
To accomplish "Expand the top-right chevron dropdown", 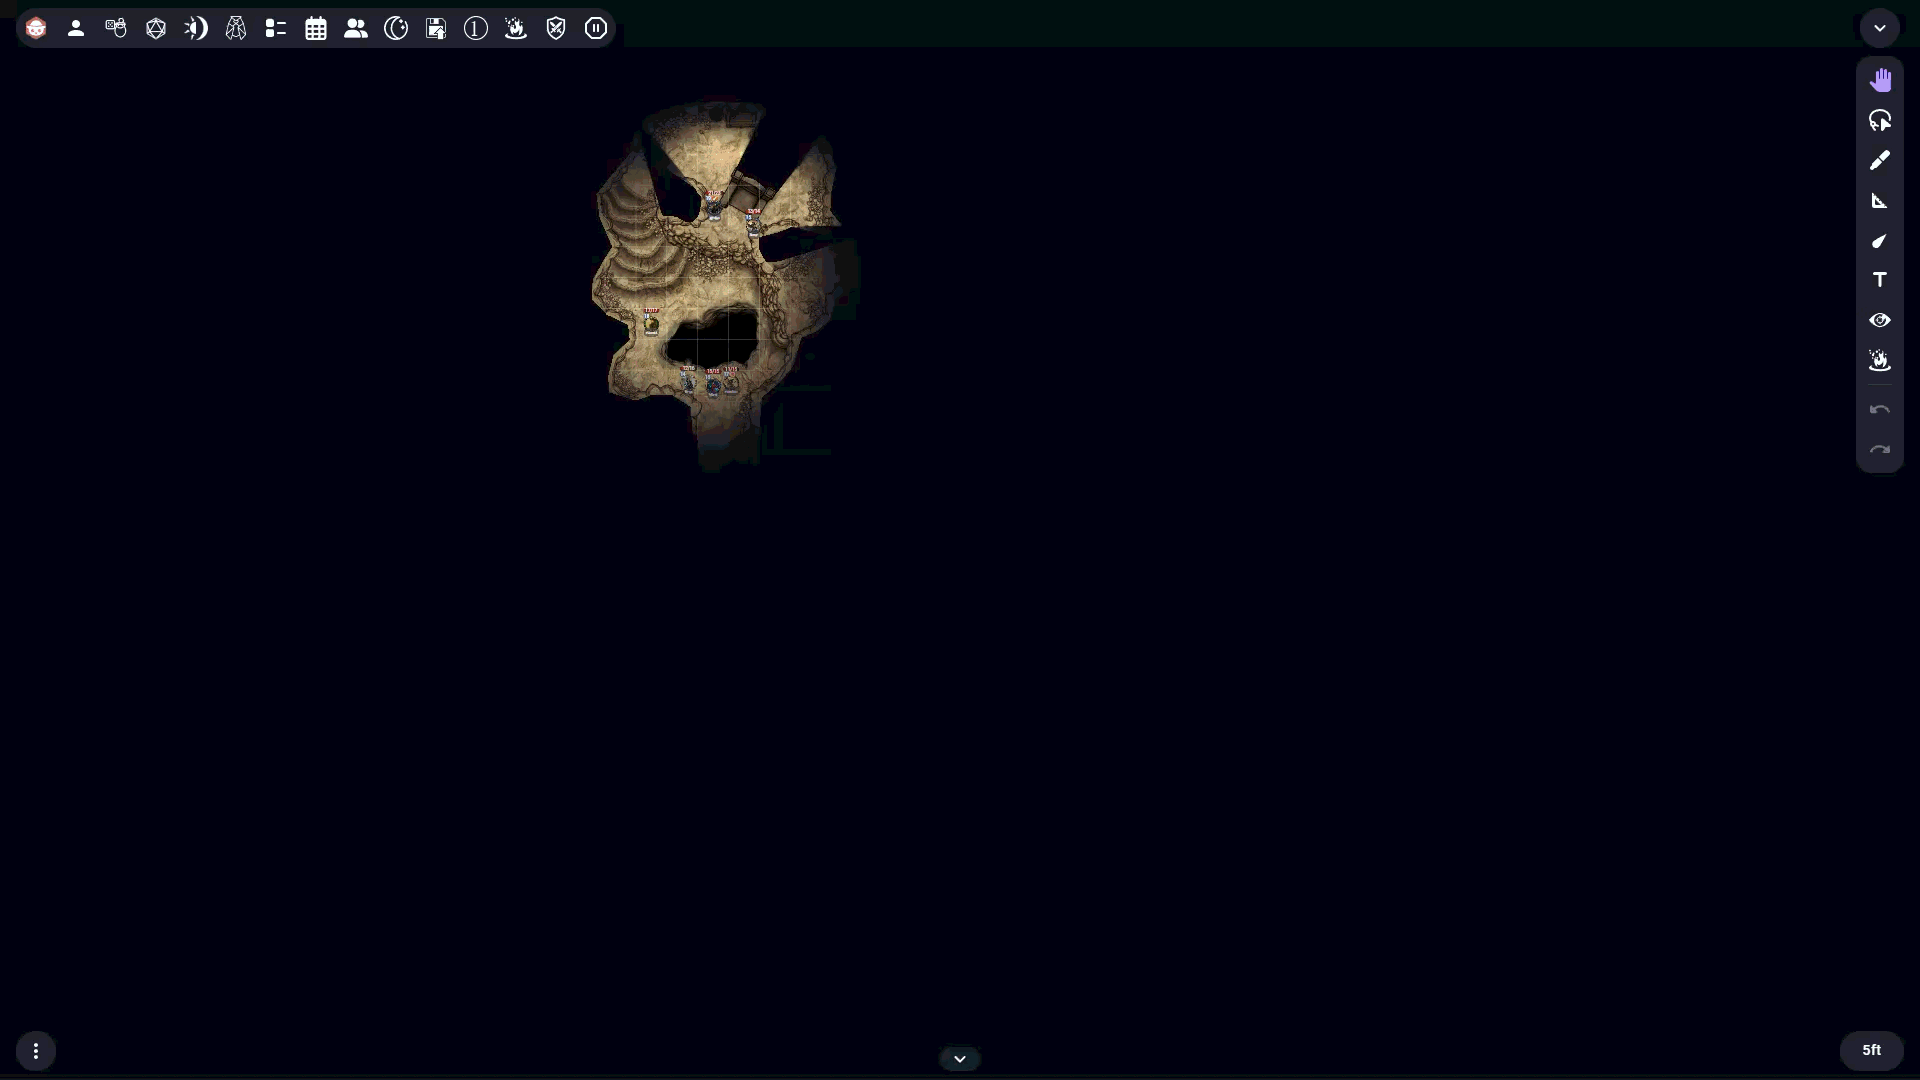I will click(1880, 28).
